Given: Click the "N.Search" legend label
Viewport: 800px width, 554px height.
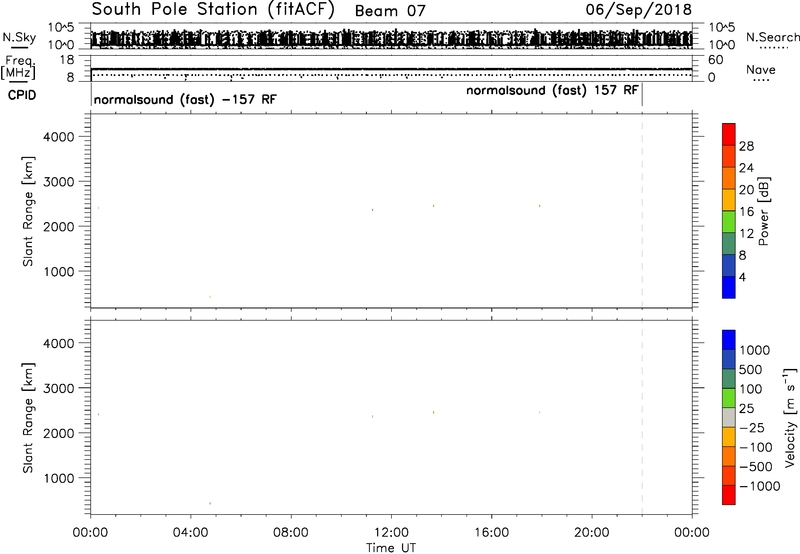Looking at the screenshot, I should (x=772, y=37).
